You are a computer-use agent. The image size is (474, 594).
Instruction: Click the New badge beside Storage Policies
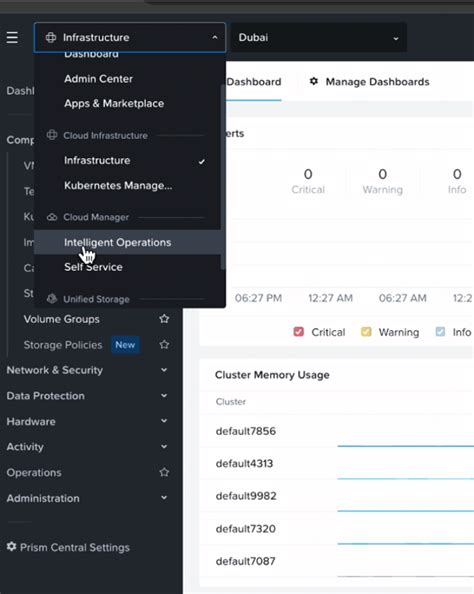click(x=125, y=345)
